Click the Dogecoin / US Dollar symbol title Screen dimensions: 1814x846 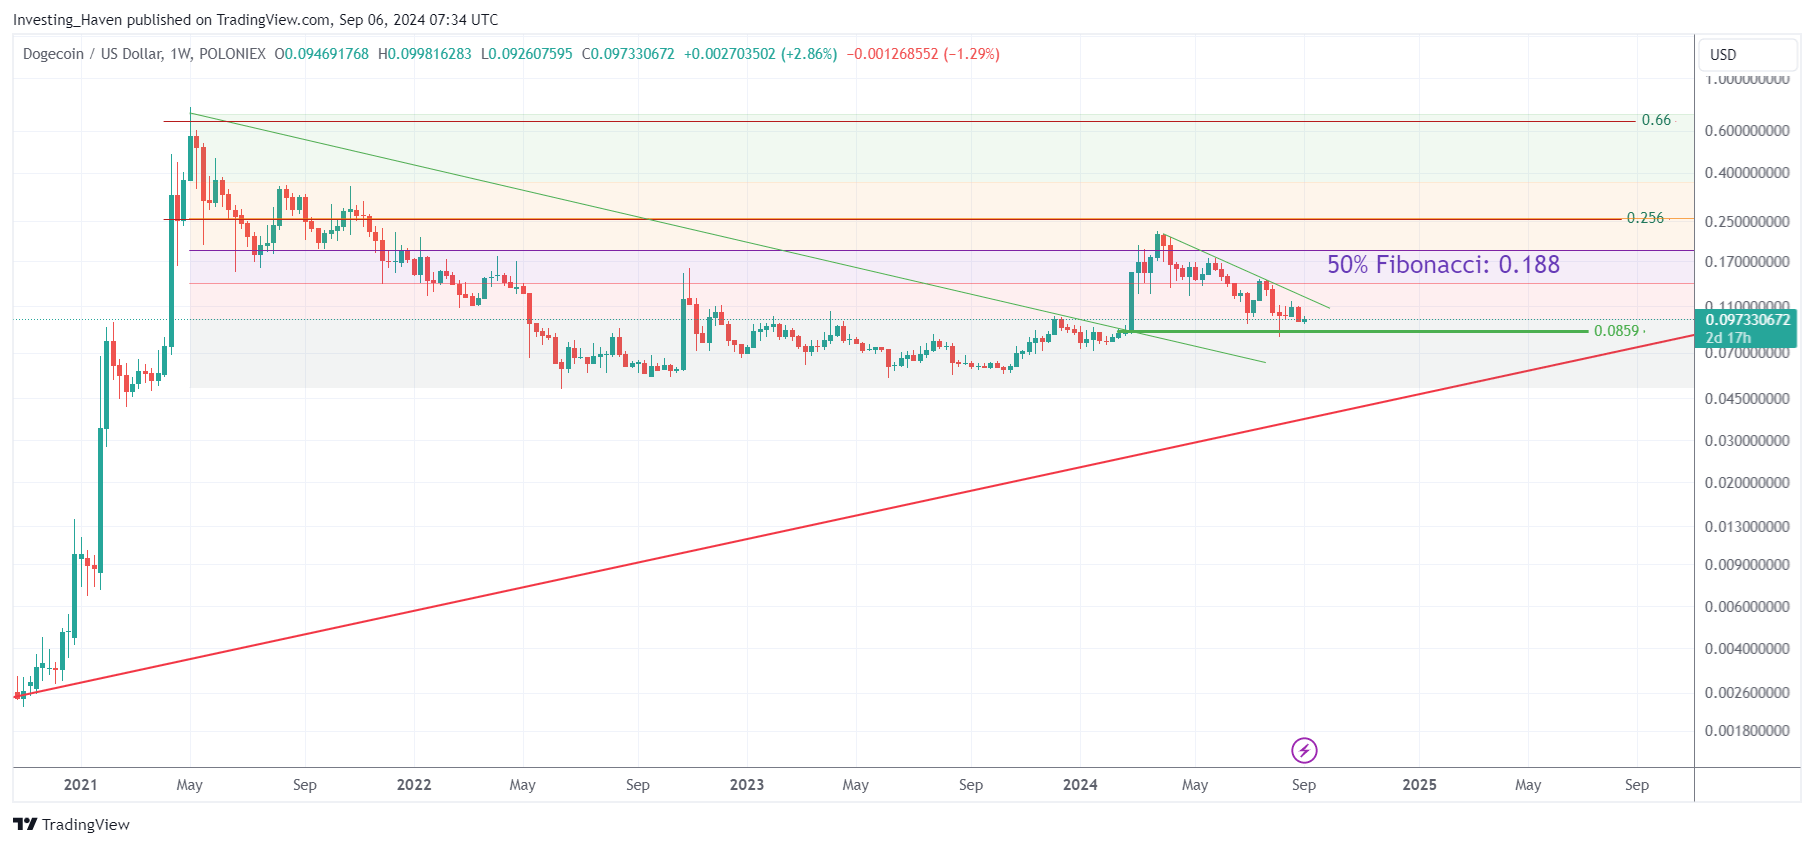[x=92, y=54]
